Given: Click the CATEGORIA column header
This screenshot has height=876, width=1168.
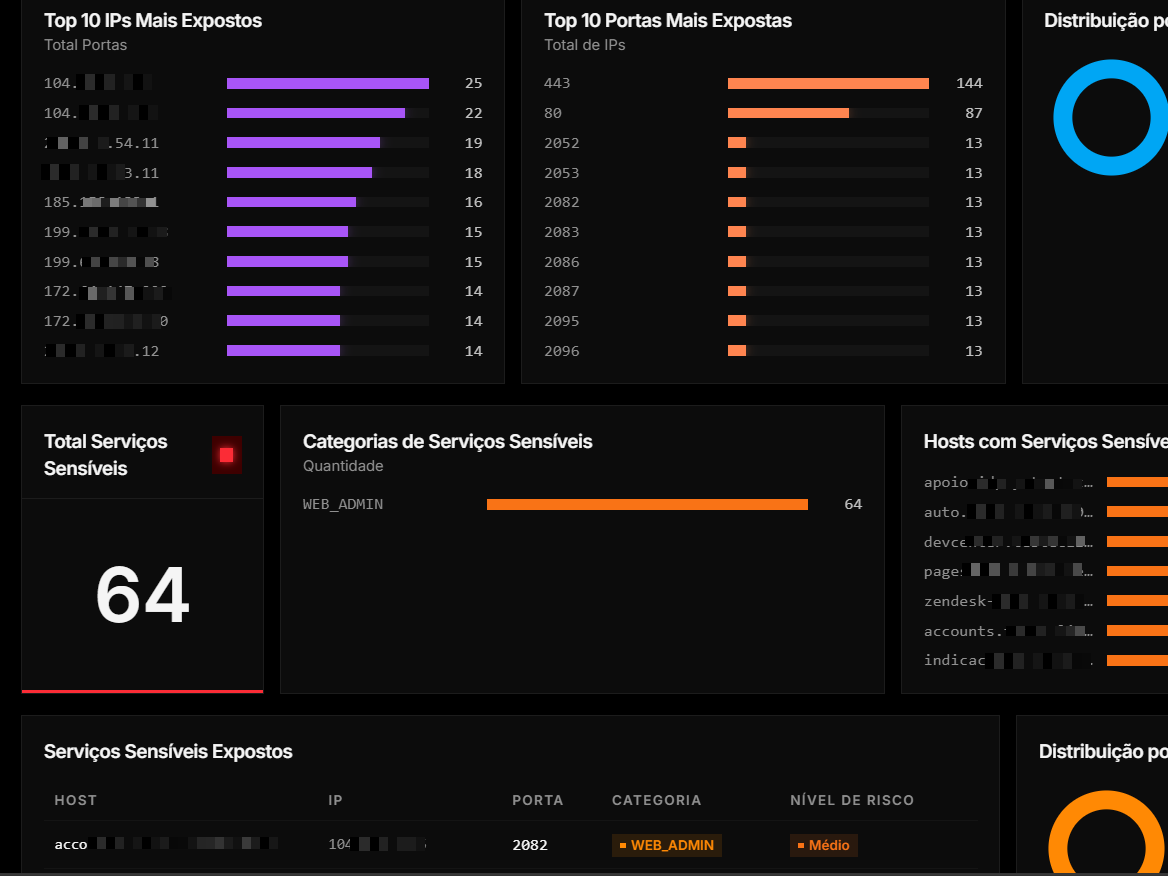Looking at the screenshot, I should [x=656, y=800].
